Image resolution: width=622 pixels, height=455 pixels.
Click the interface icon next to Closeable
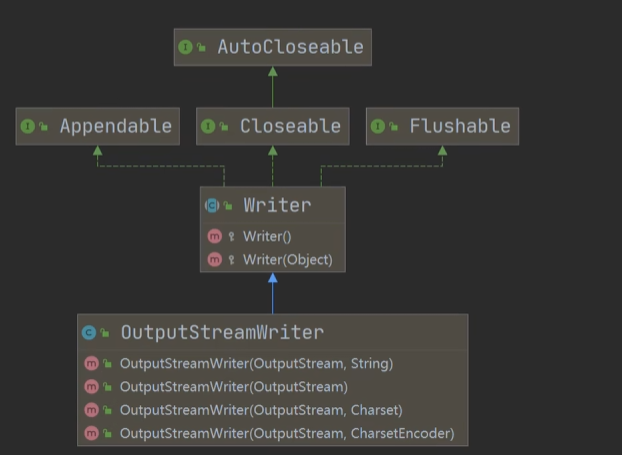pos(208,127)
